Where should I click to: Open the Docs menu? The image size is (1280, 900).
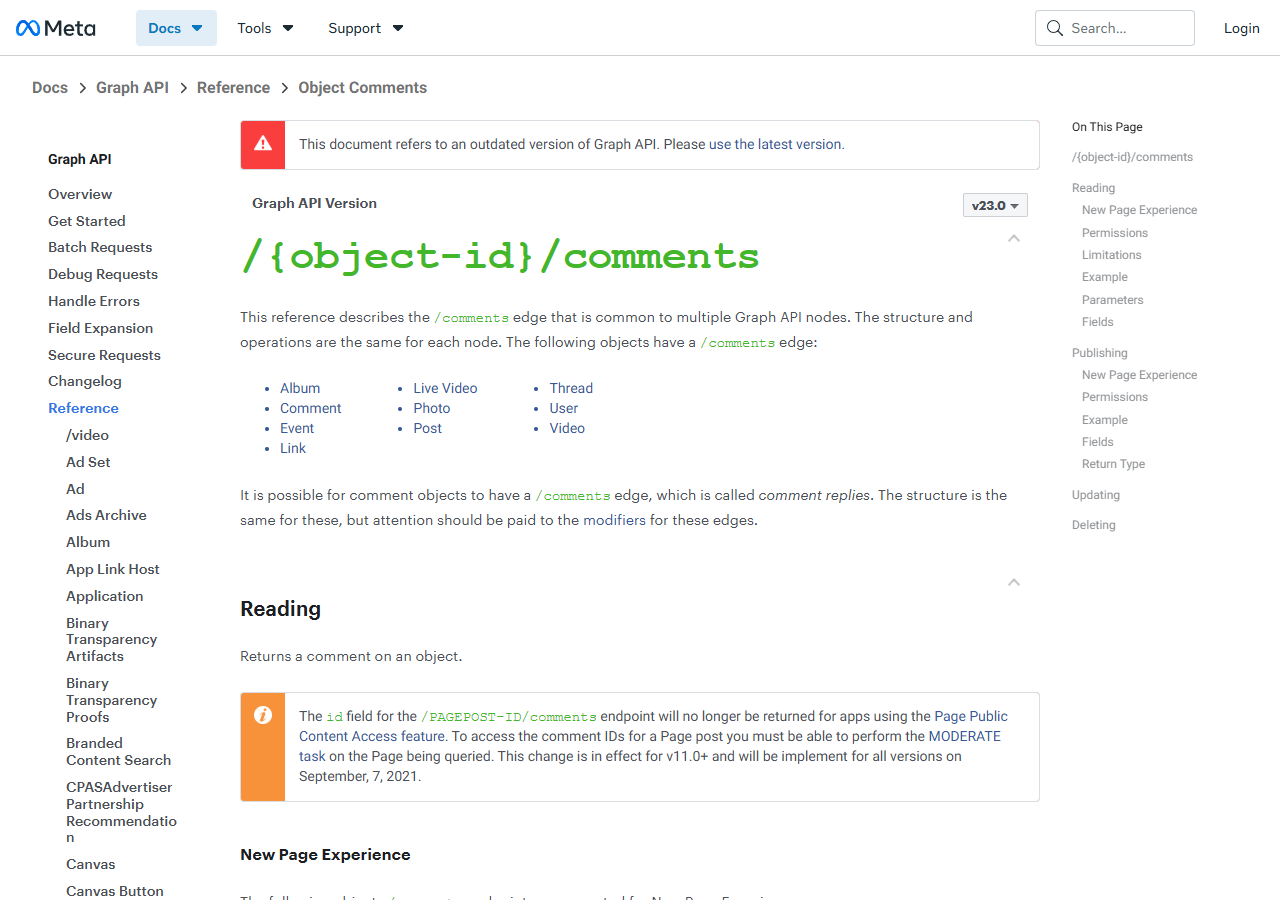176,28
